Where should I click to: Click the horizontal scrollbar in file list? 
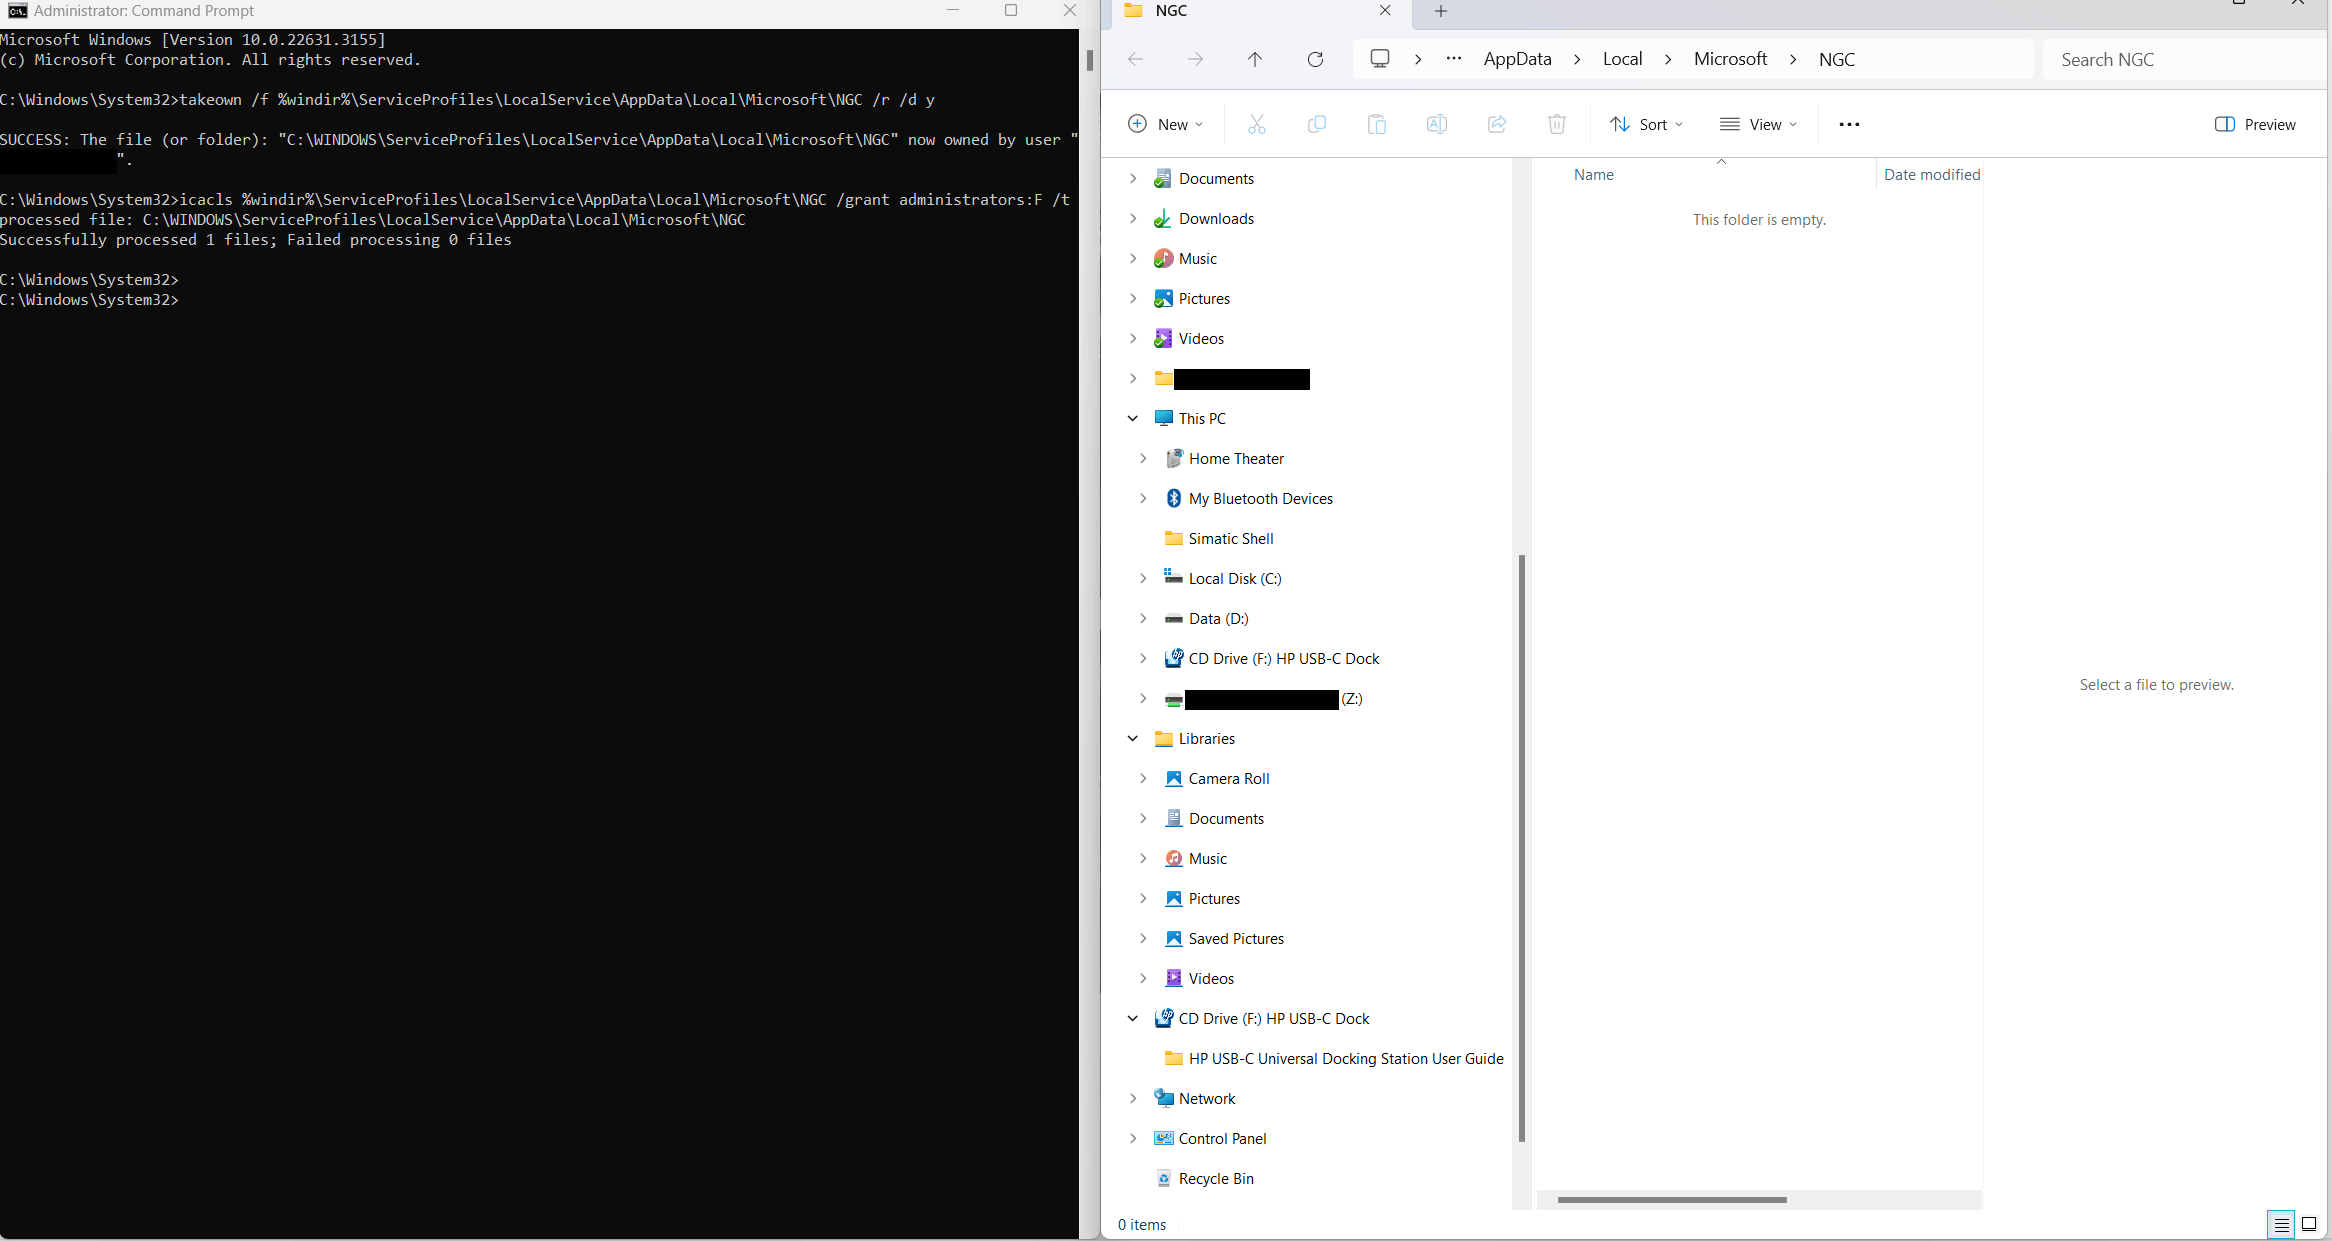tap(1671, 1199)
